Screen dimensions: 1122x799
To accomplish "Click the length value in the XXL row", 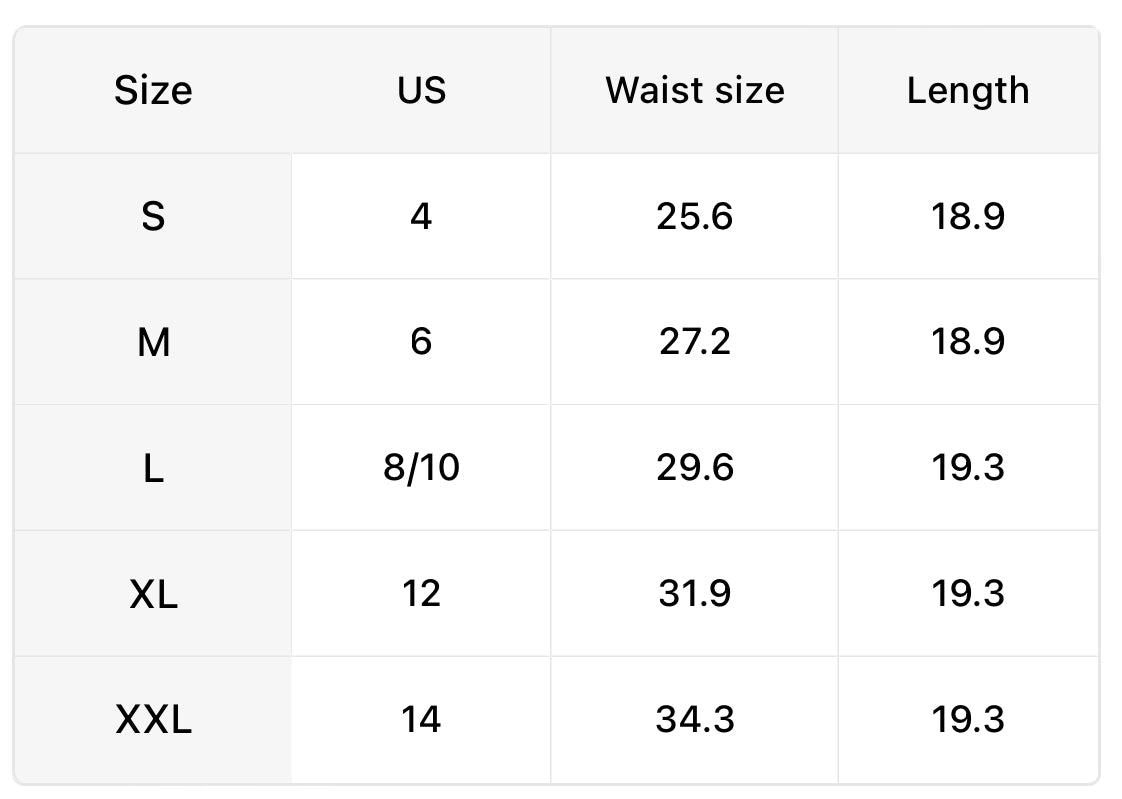I will point(968,720).
